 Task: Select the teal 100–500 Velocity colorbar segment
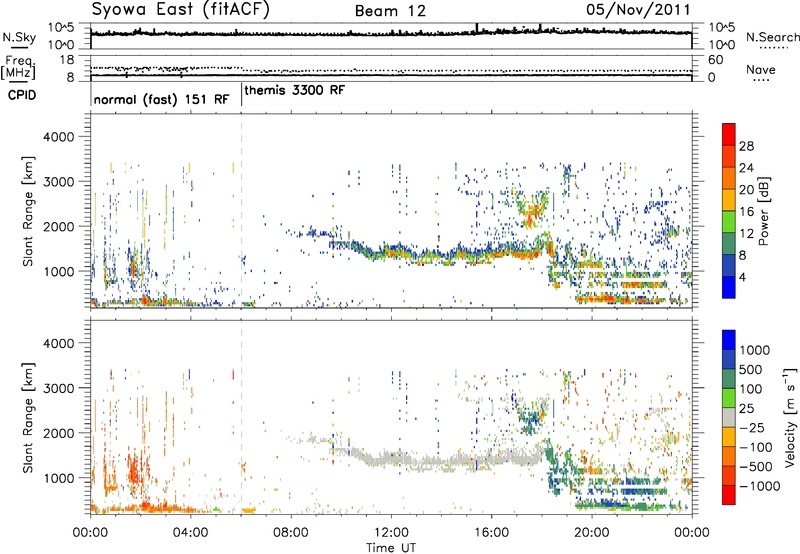pos(729,379)
